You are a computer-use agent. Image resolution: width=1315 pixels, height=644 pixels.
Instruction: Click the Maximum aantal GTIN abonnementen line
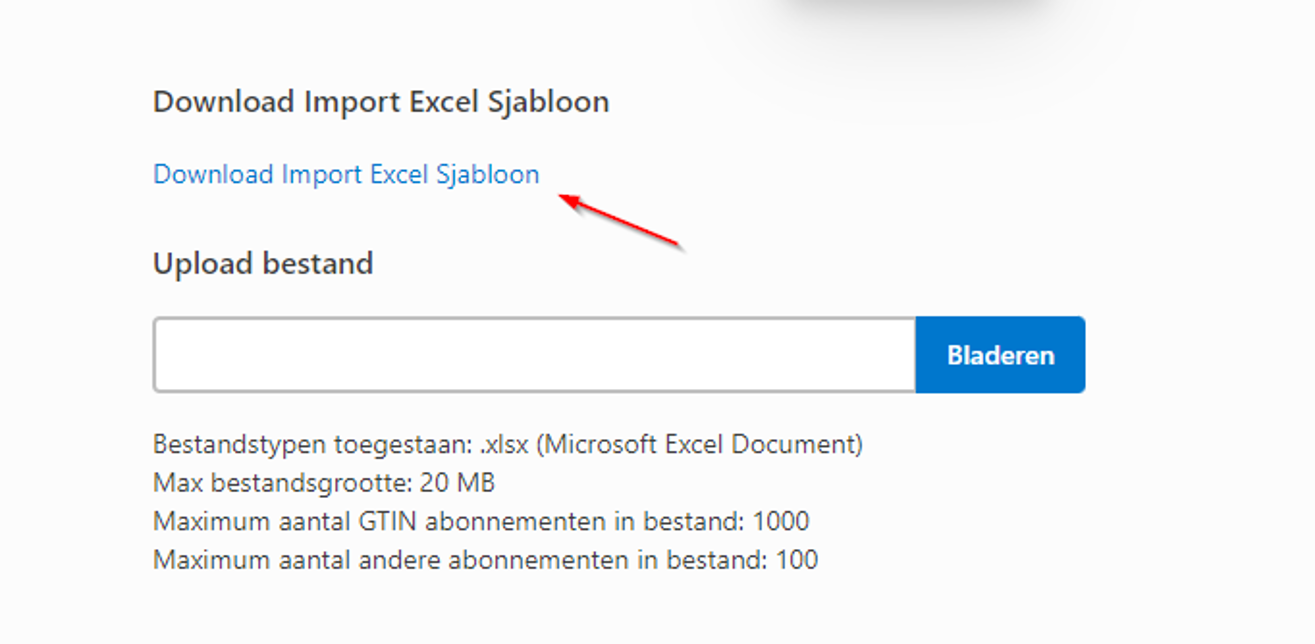480,521
